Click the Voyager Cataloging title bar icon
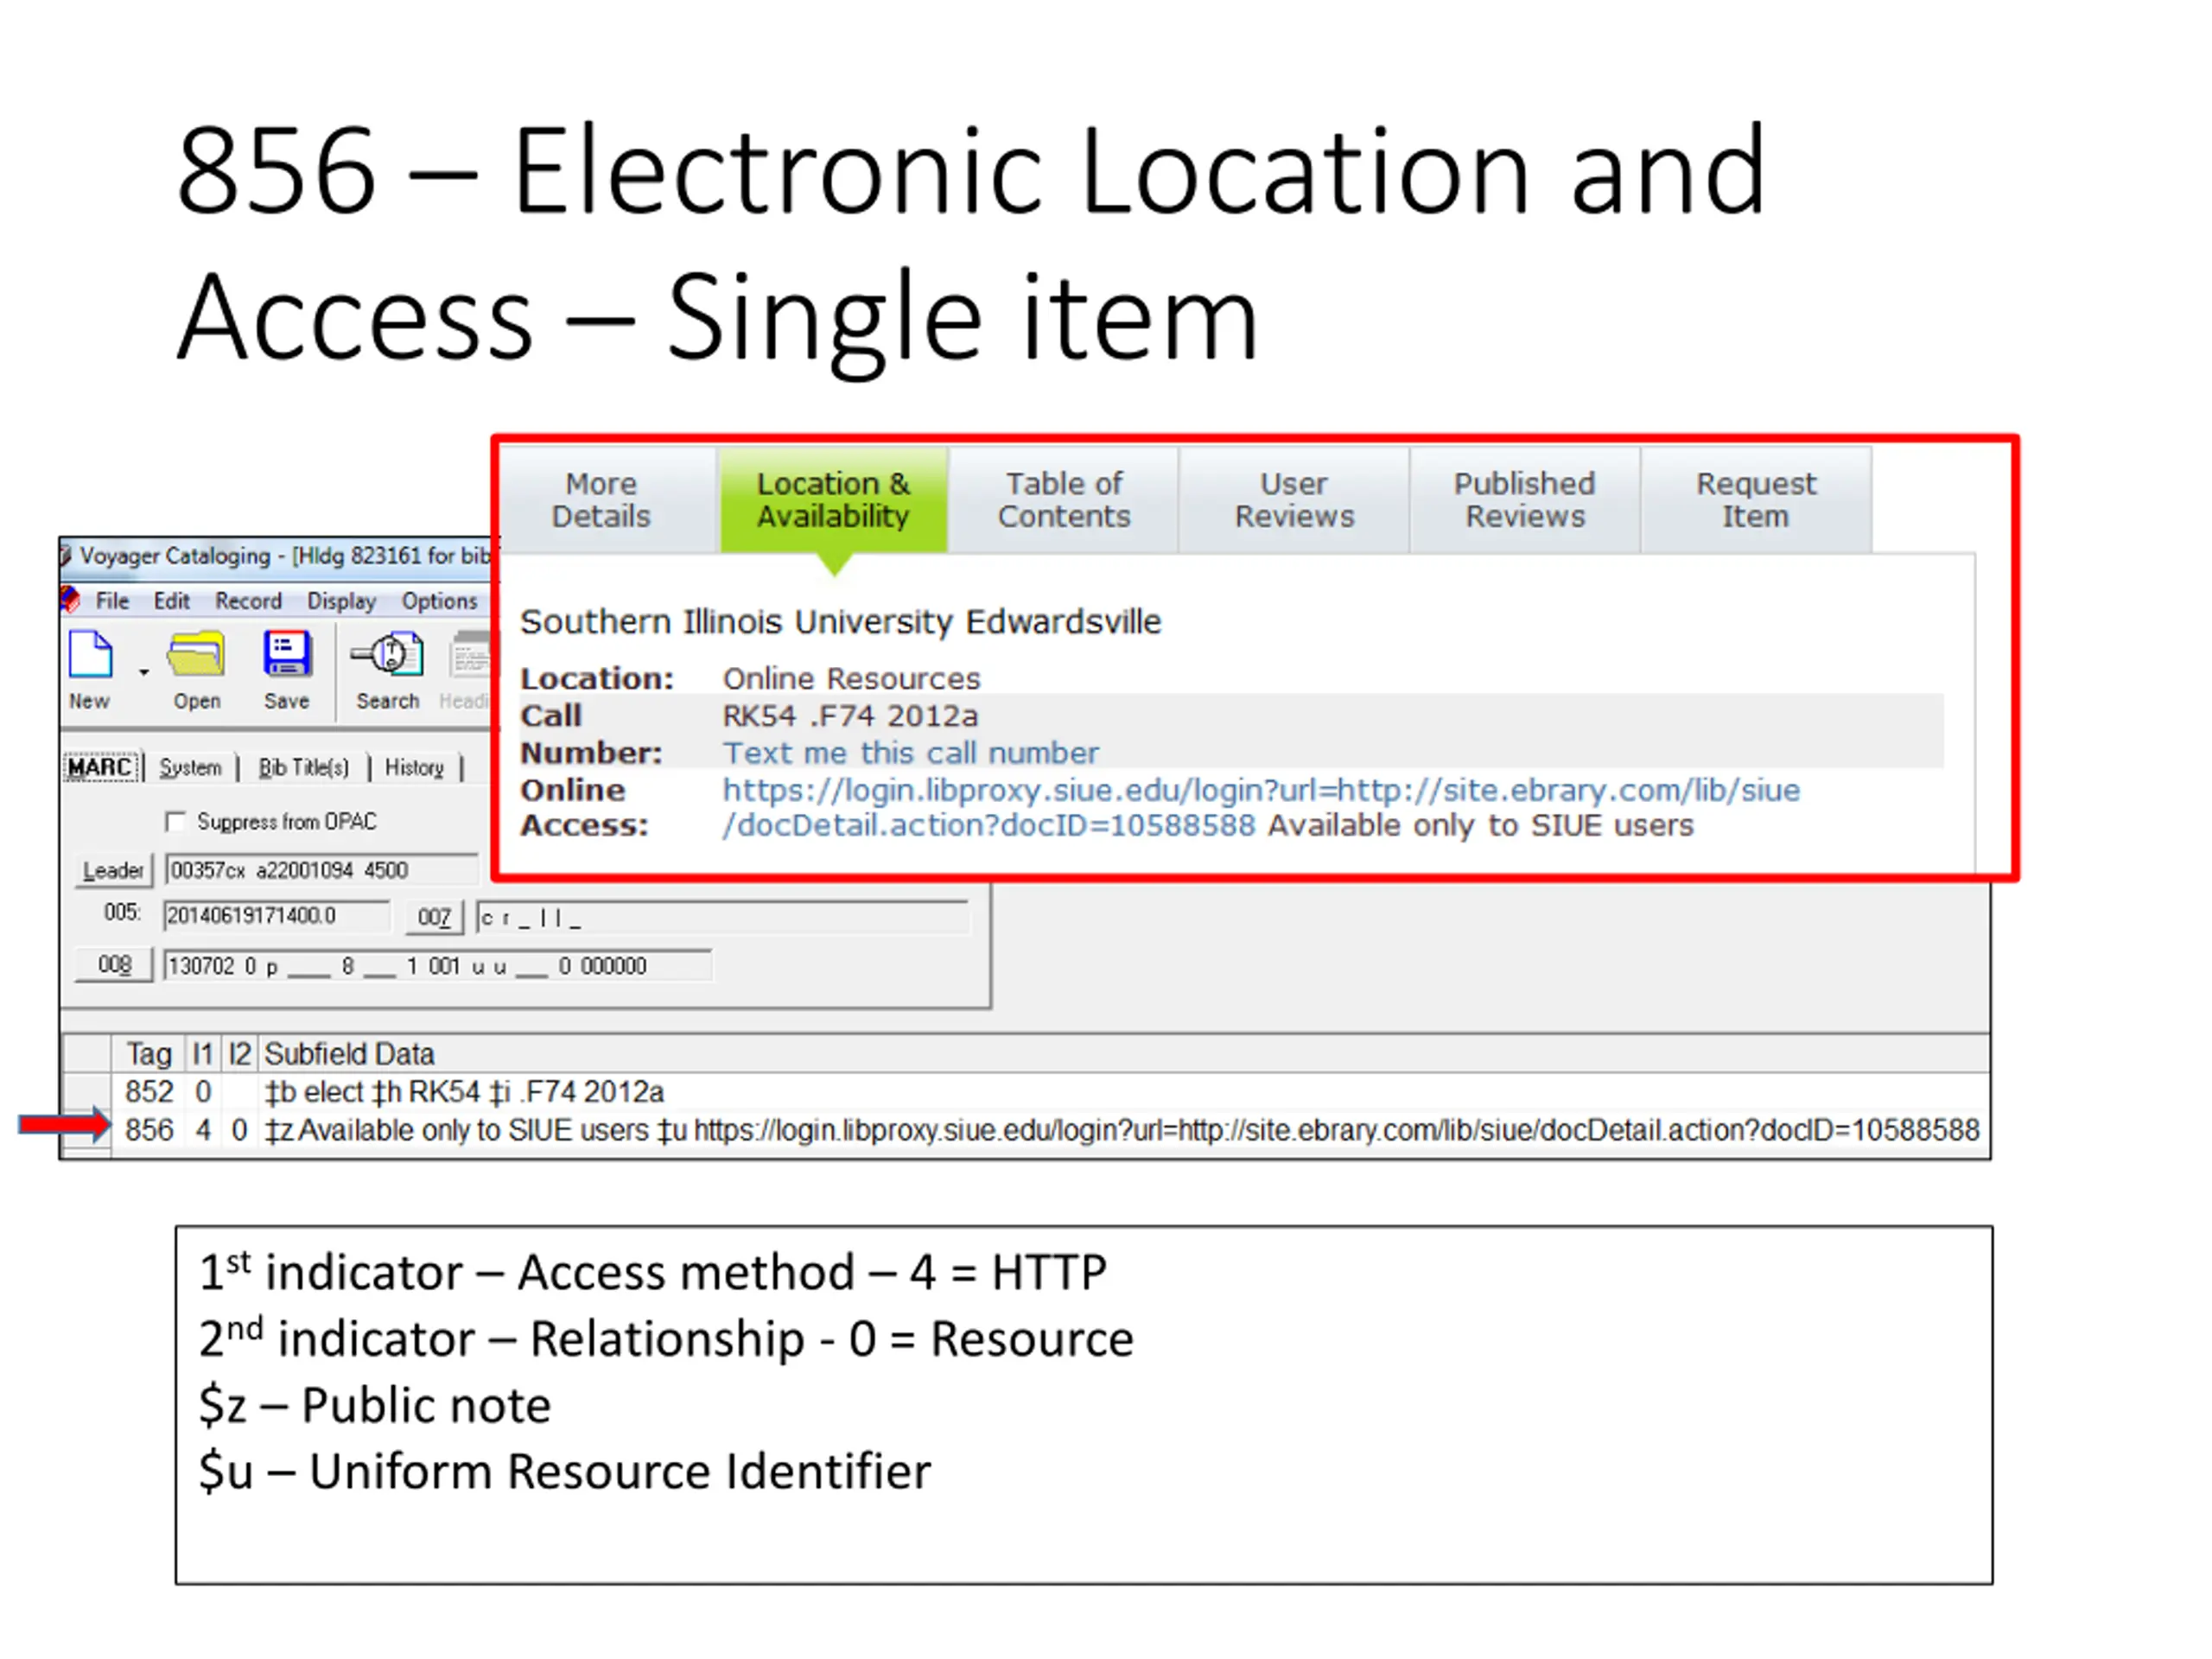 pos(66,555)
